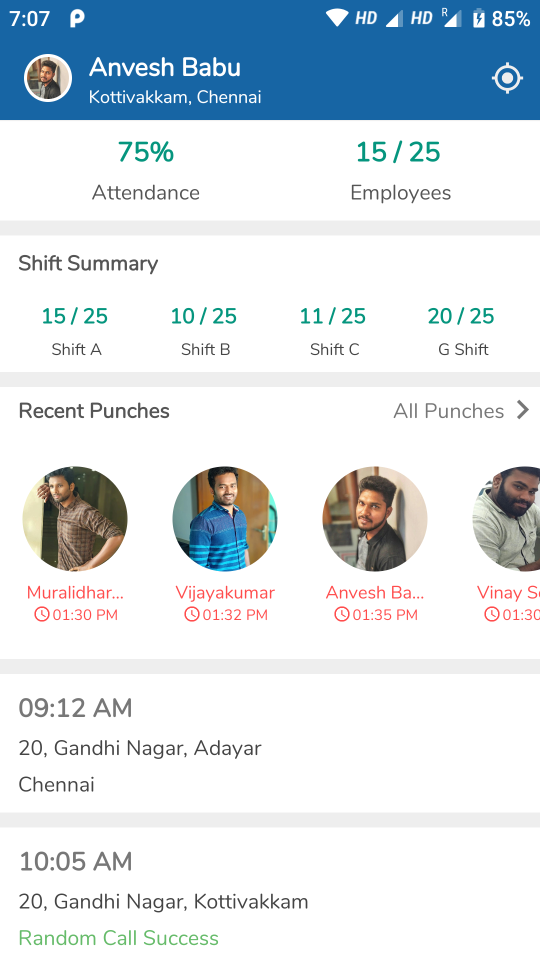Select the G Shift summary
The width and height of the screenshot is (540, 960).
click(462, 331)
